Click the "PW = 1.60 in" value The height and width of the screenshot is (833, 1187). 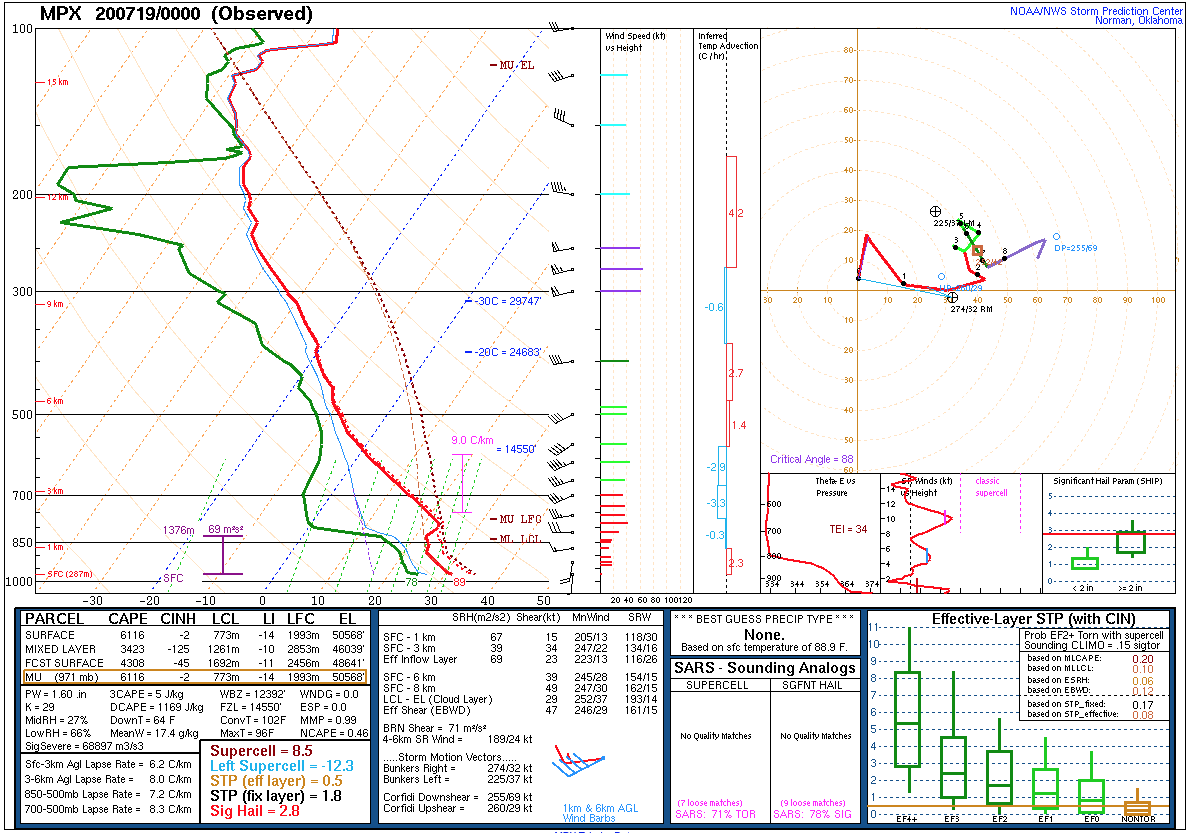(56, 694)
